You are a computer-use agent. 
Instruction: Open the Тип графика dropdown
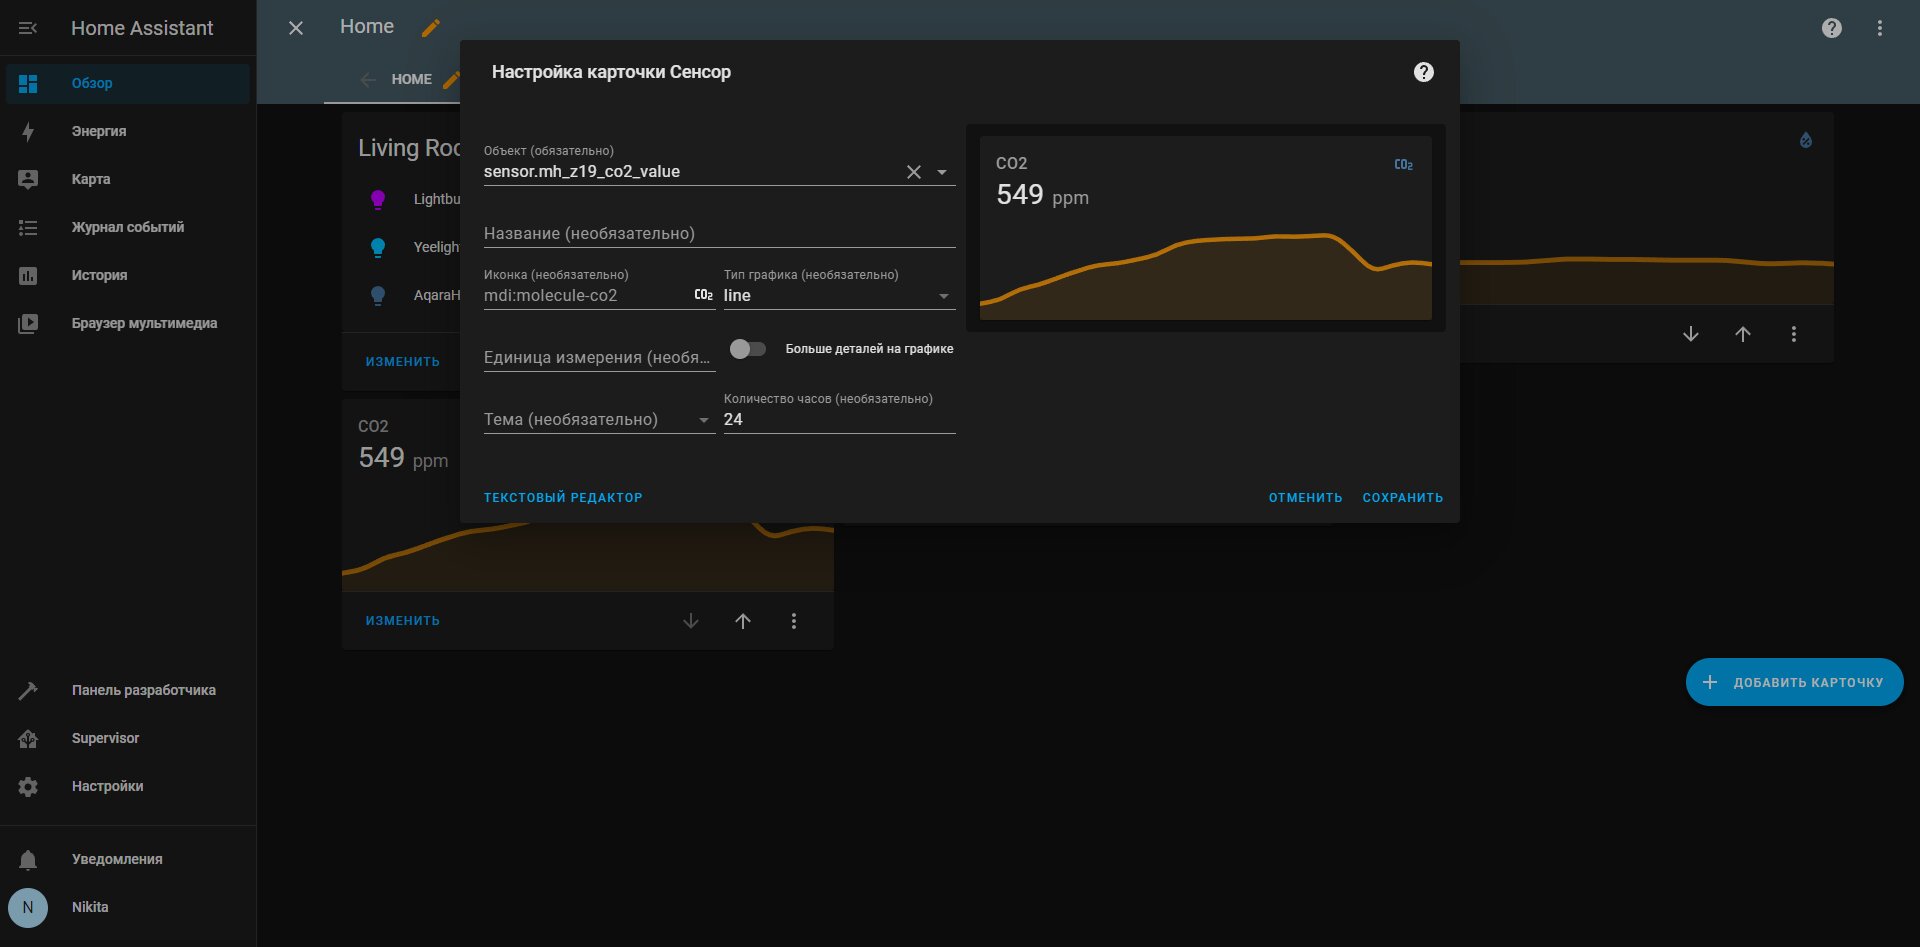(x=839, y=295)
